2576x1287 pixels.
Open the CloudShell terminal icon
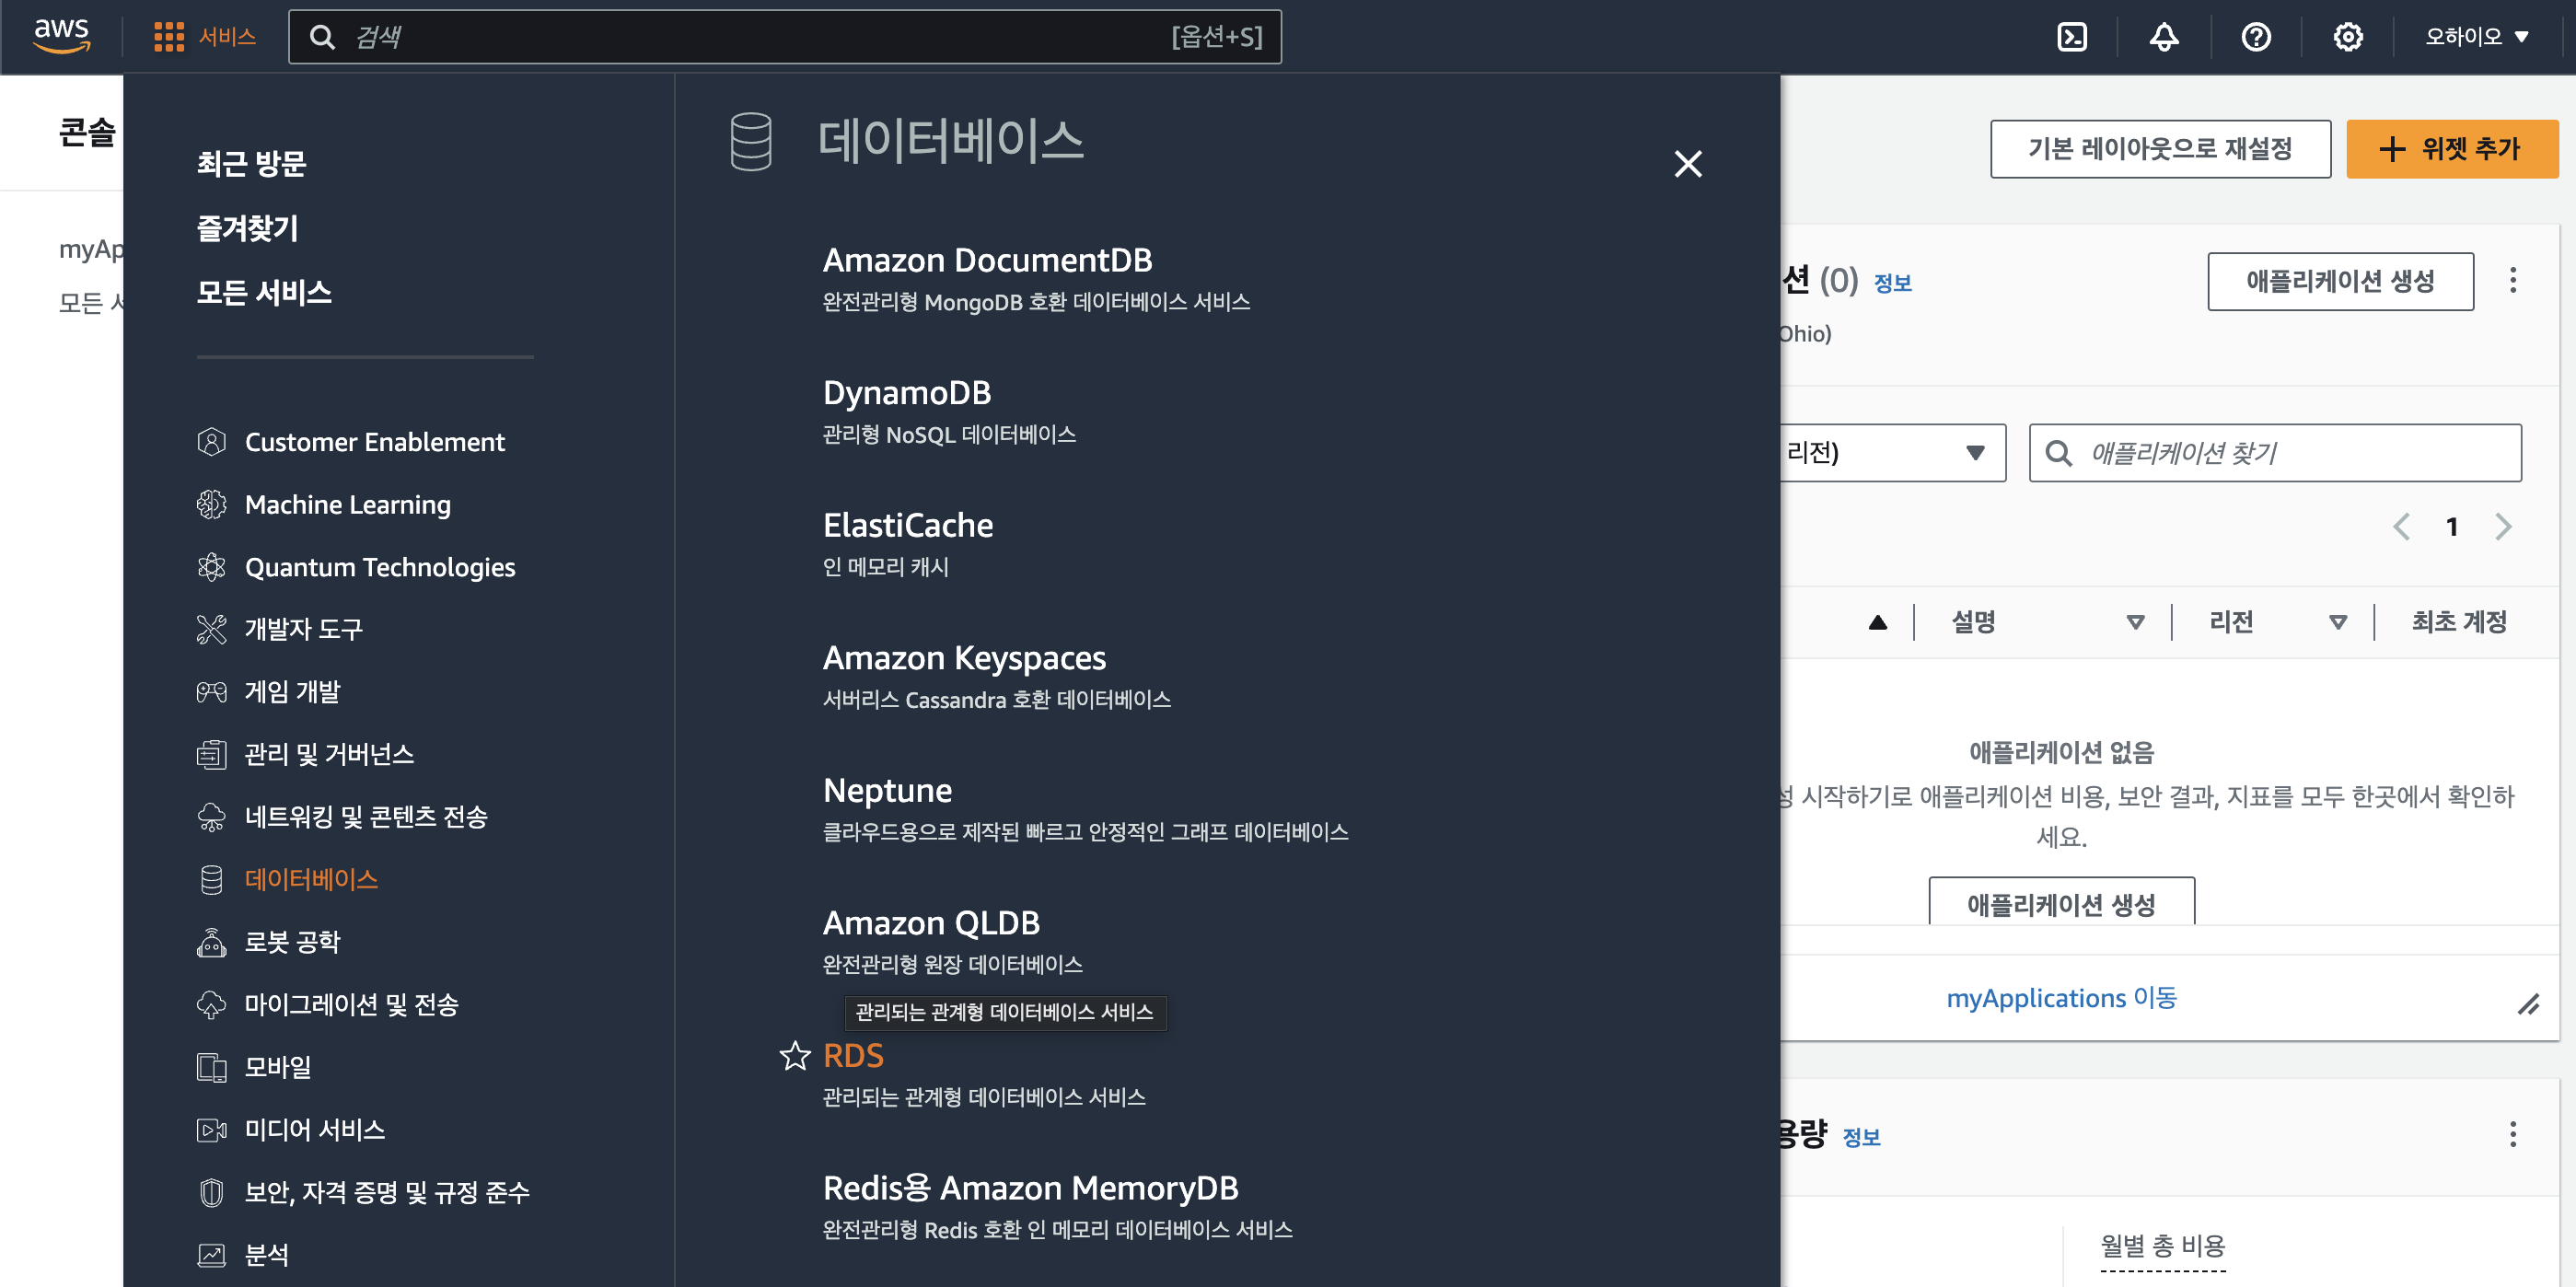[2071, 37]
